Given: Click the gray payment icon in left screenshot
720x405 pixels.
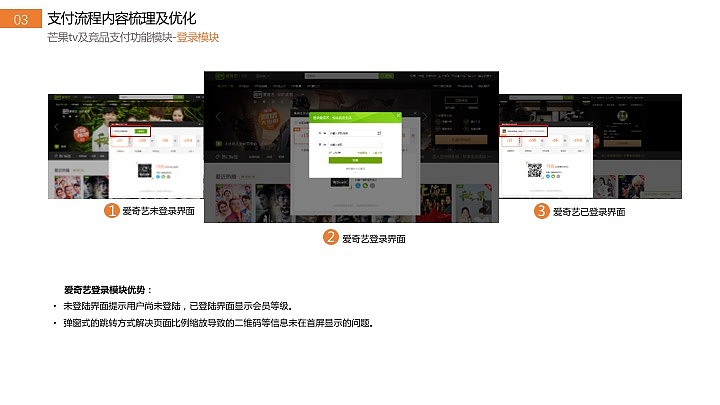Looking at the screenshot, I should coord(169,177).
